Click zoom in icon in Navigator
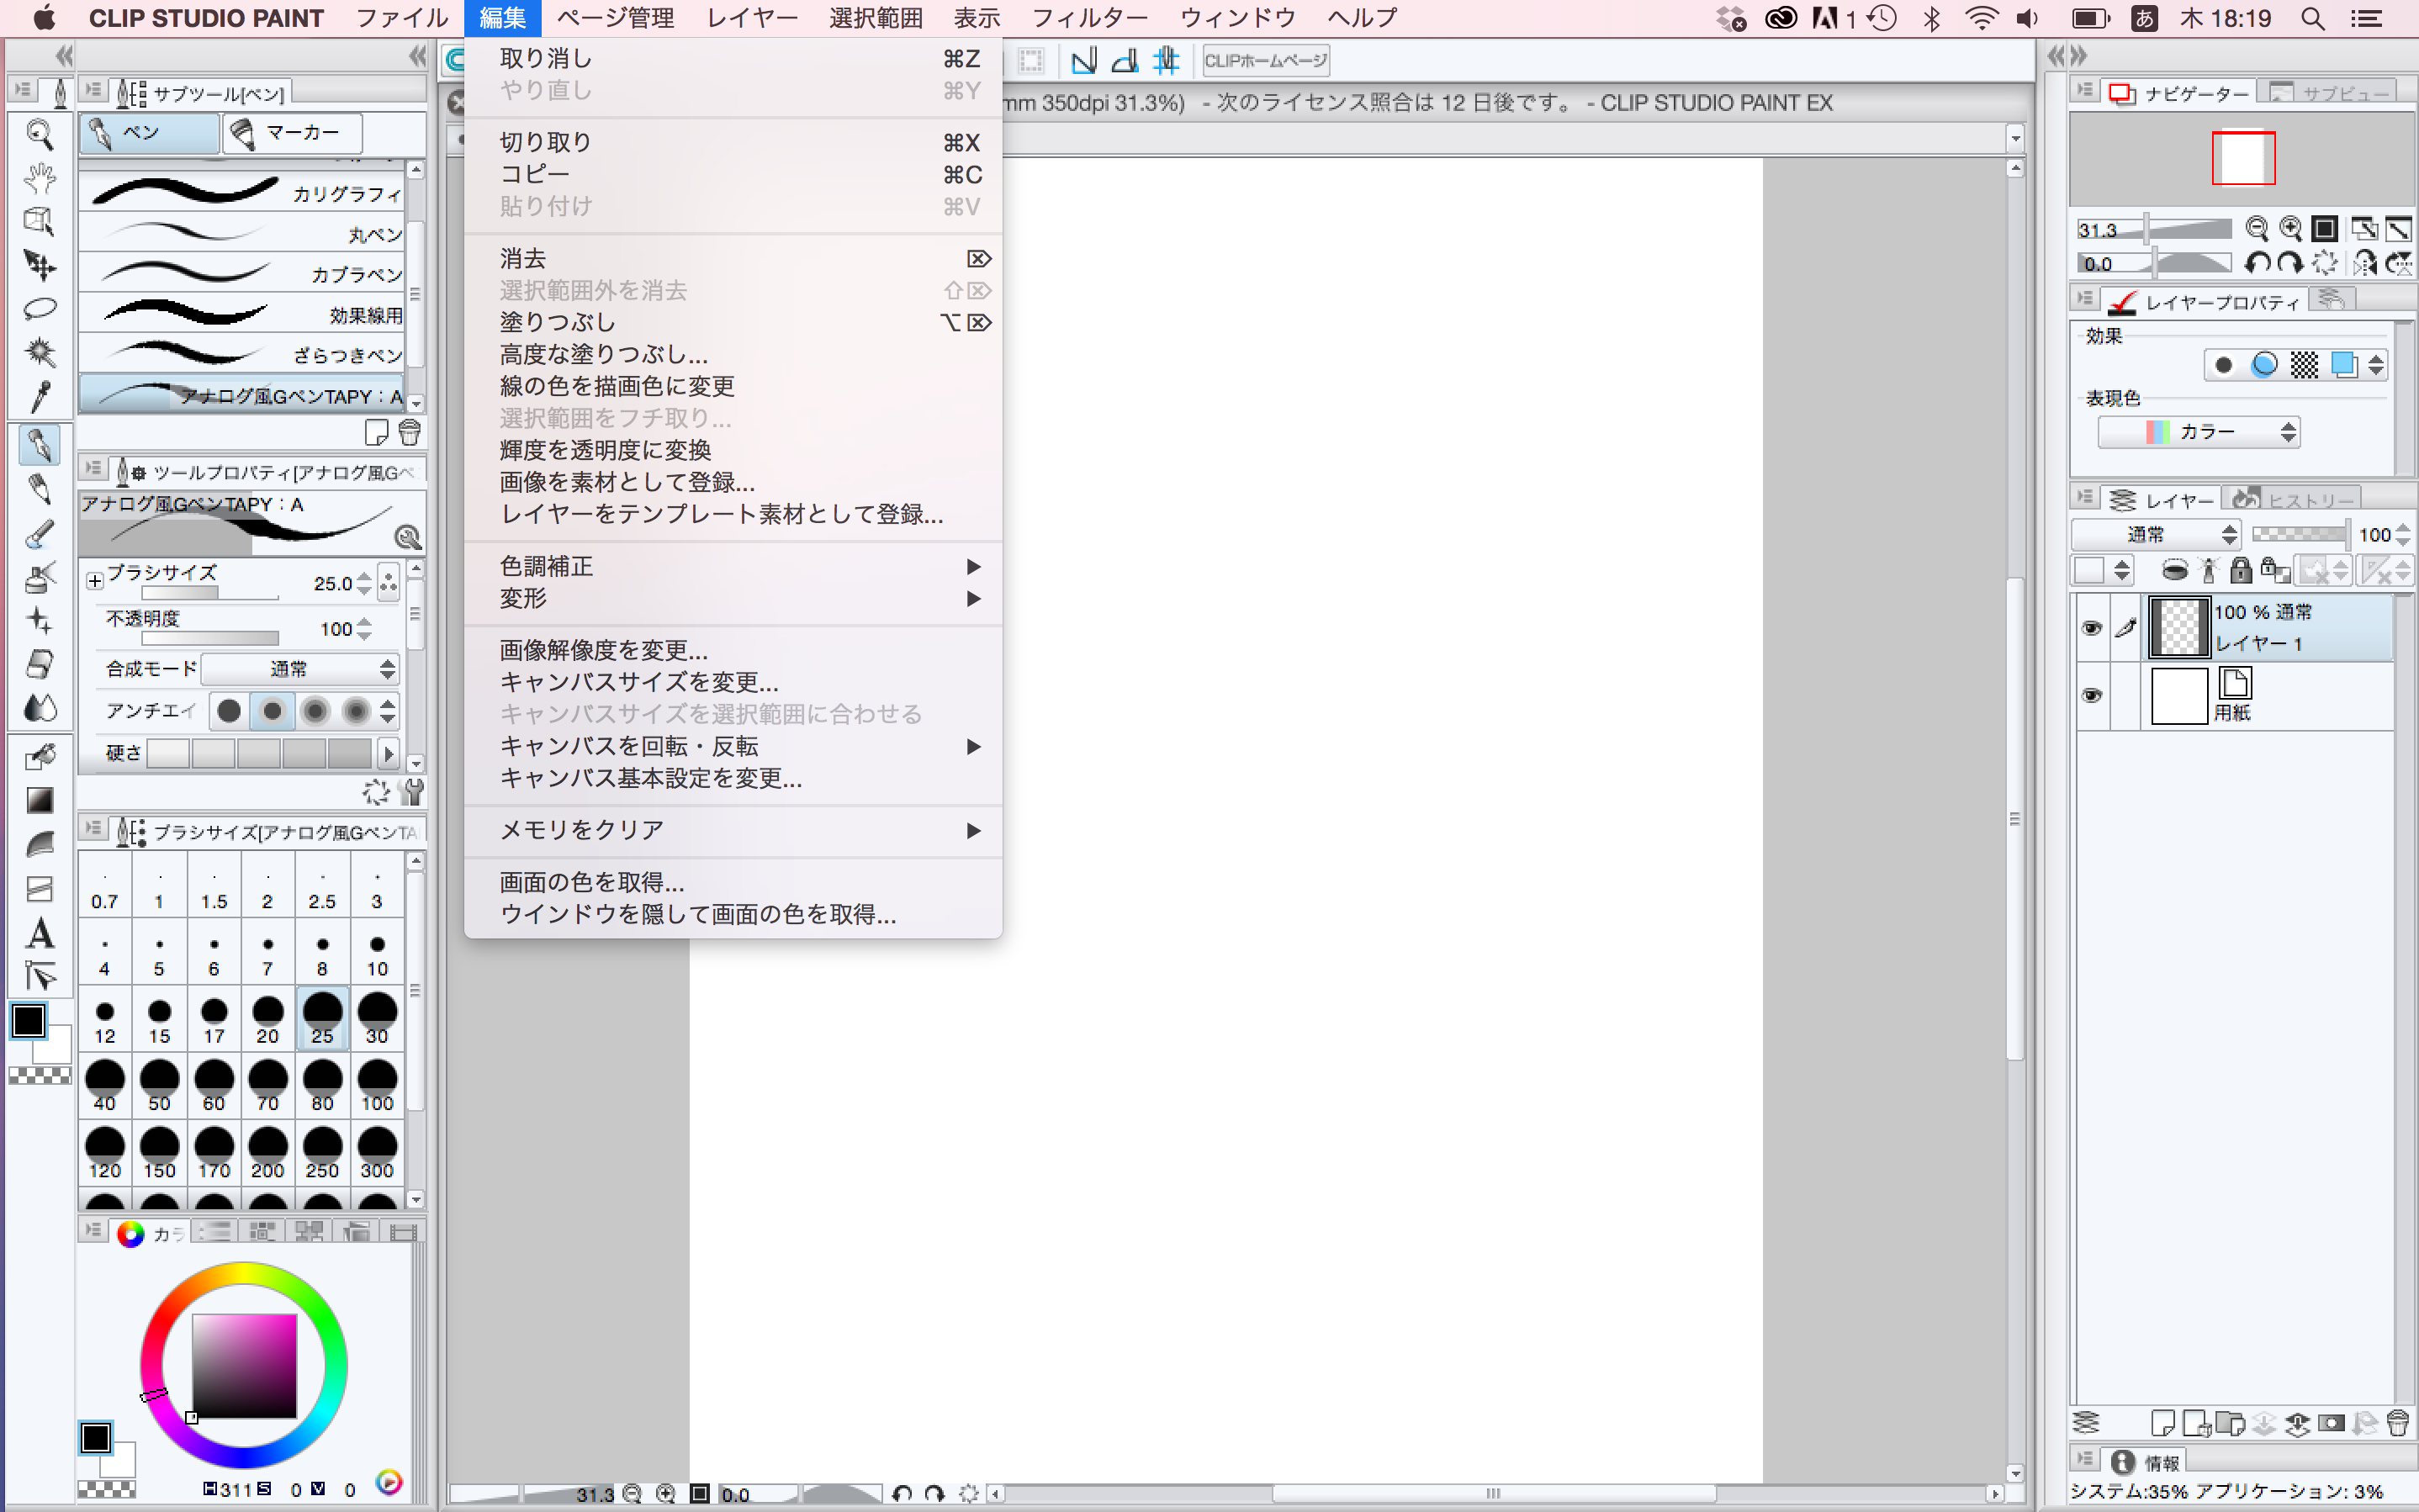Image resolution: width=2419 pixels, height=1512 pixels. click(x=2290, y=229)
